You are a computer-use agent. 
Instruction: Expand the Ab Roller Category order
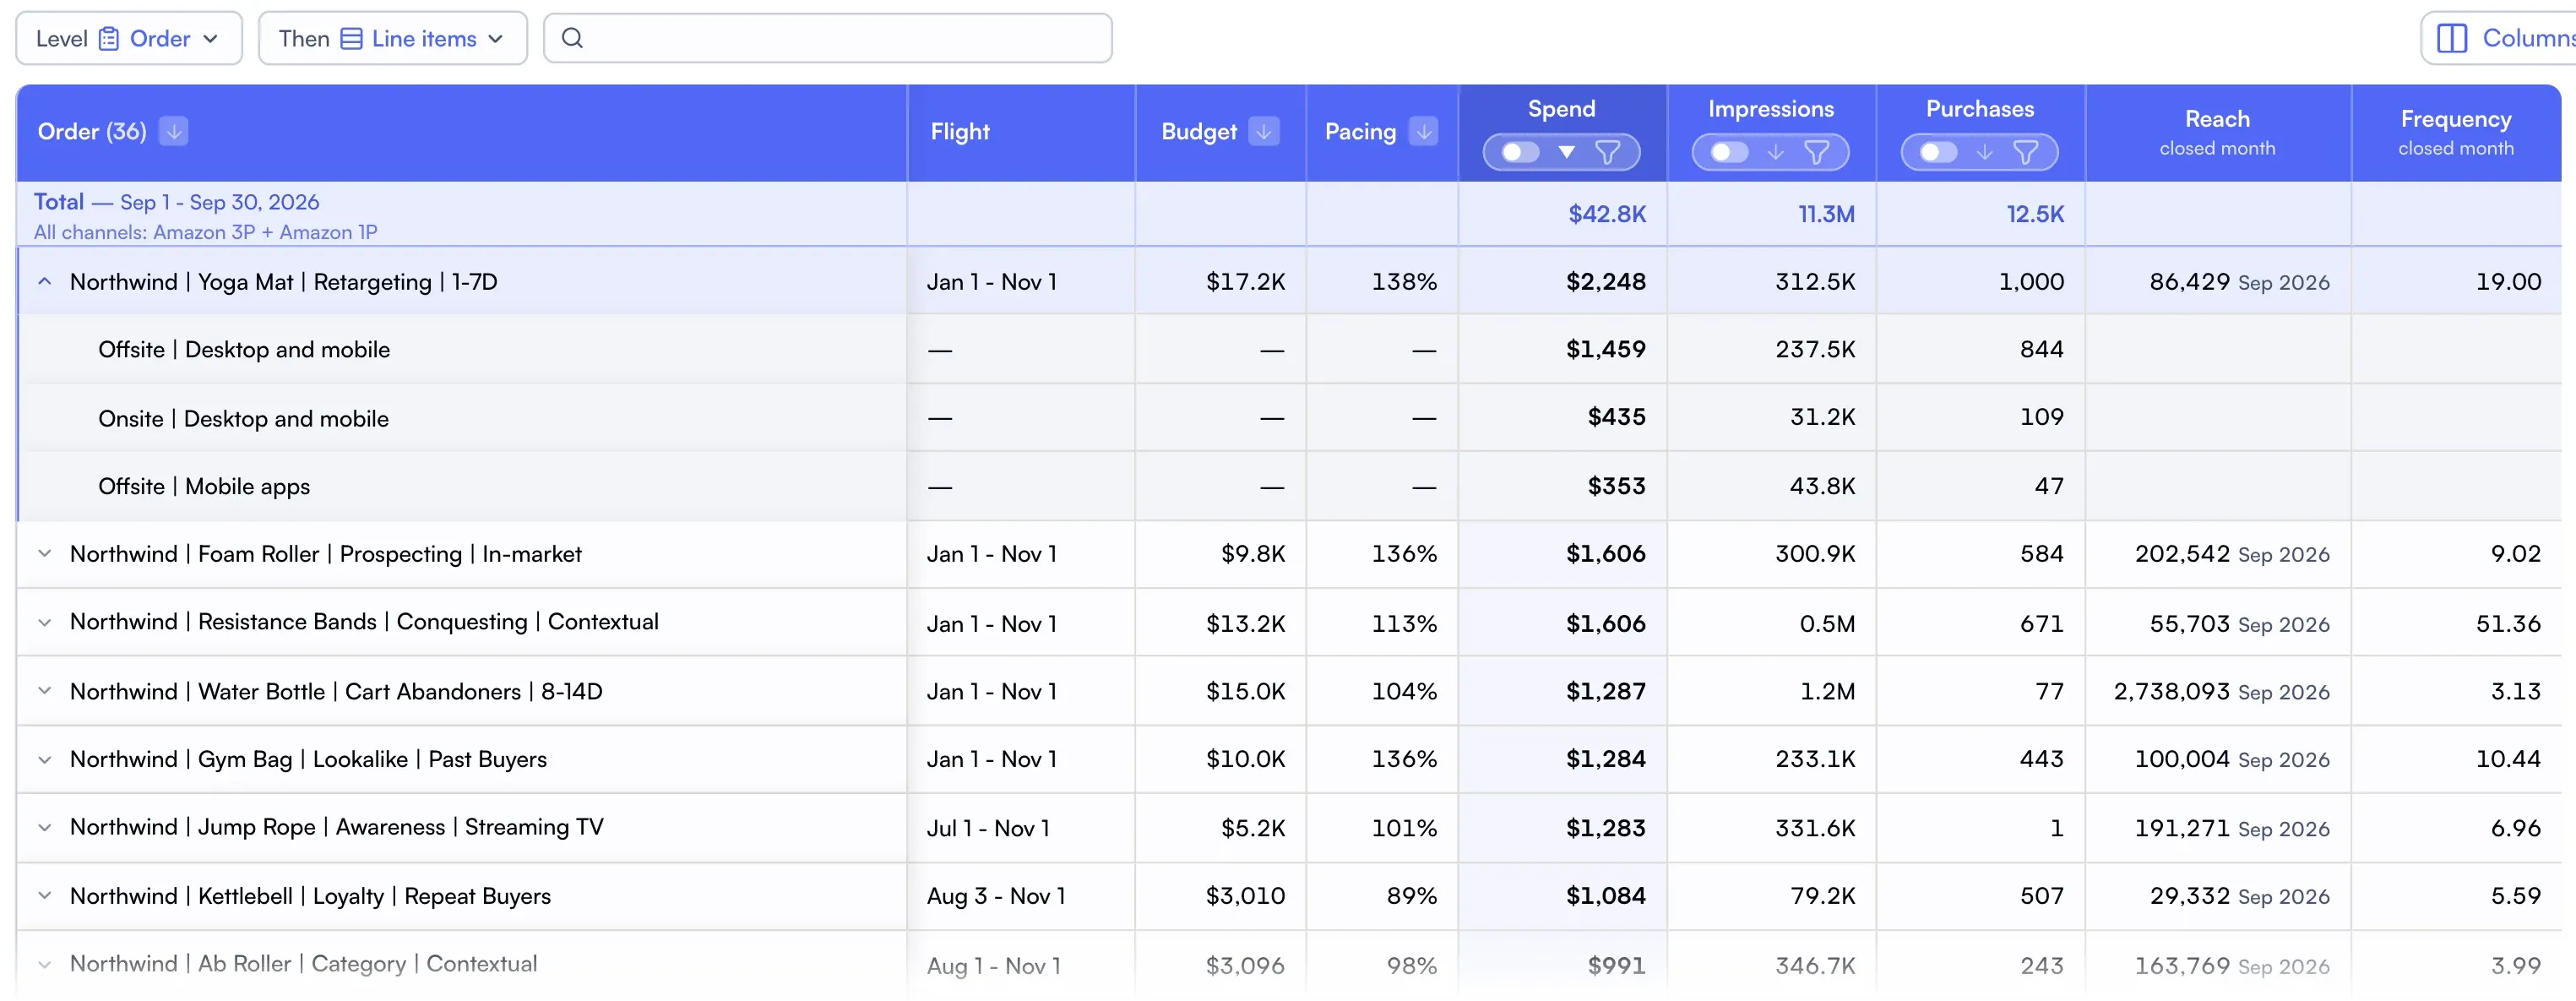coord(44,965)
